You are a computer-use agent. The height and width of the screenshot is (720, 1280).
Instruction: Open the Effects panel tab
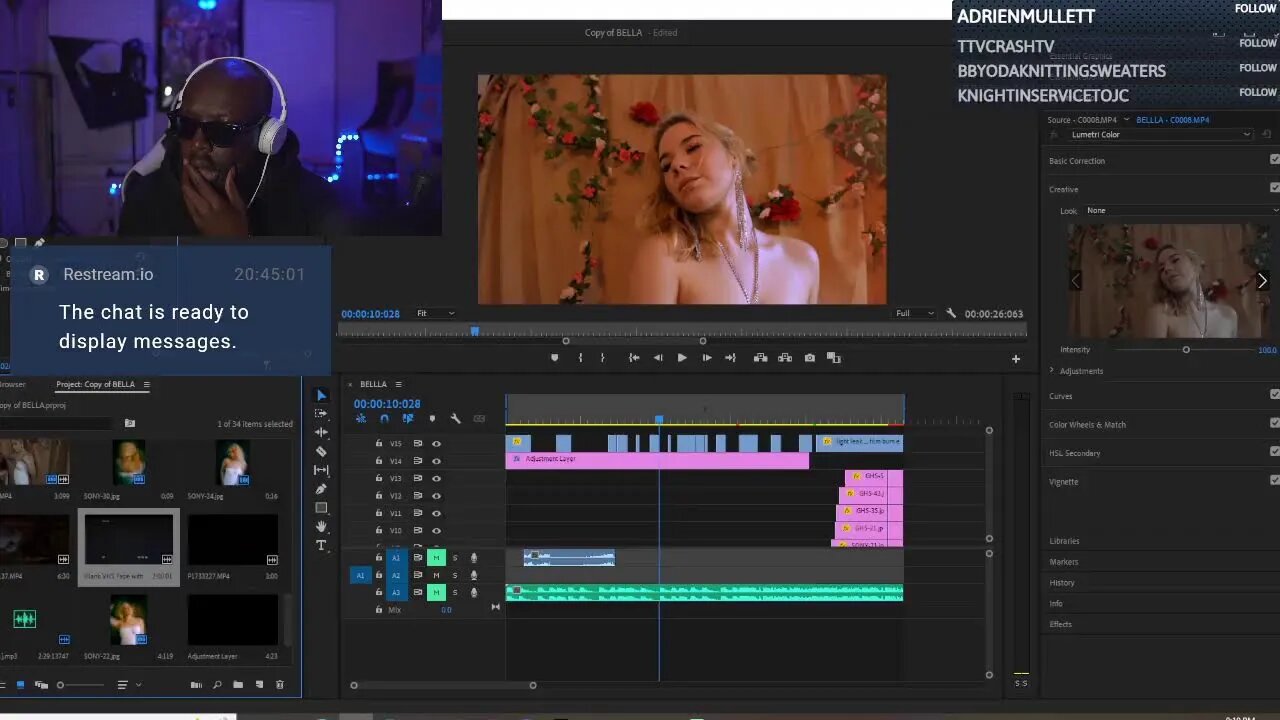click(x=1060, y=624)
